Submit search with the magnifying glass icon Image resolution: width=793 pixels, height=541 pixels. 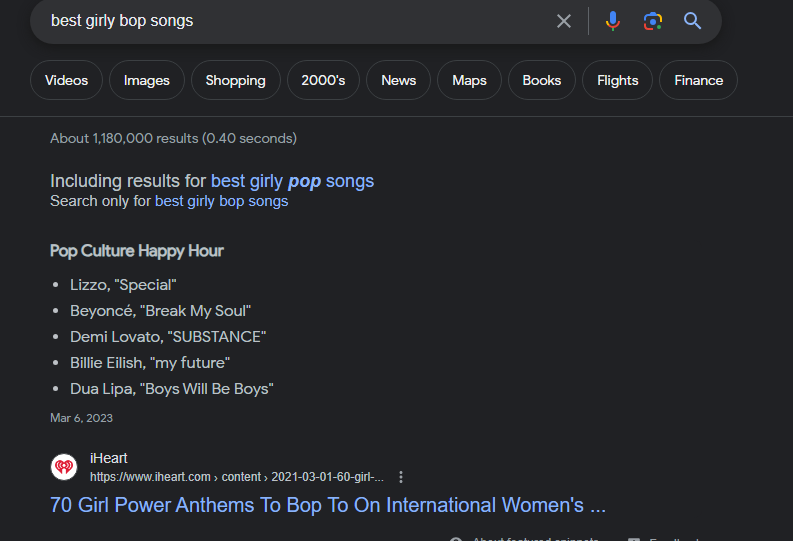coord(692,21)
